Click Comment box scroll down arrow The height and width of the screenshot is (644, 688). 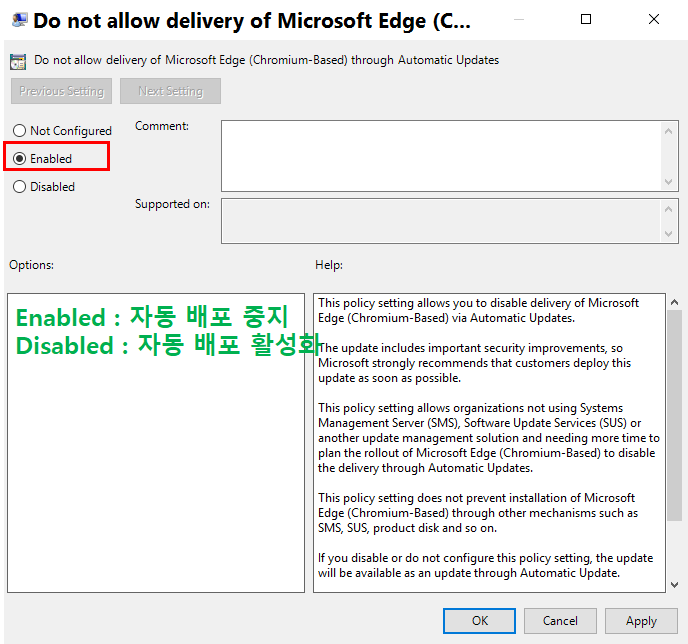click(668, 182)
